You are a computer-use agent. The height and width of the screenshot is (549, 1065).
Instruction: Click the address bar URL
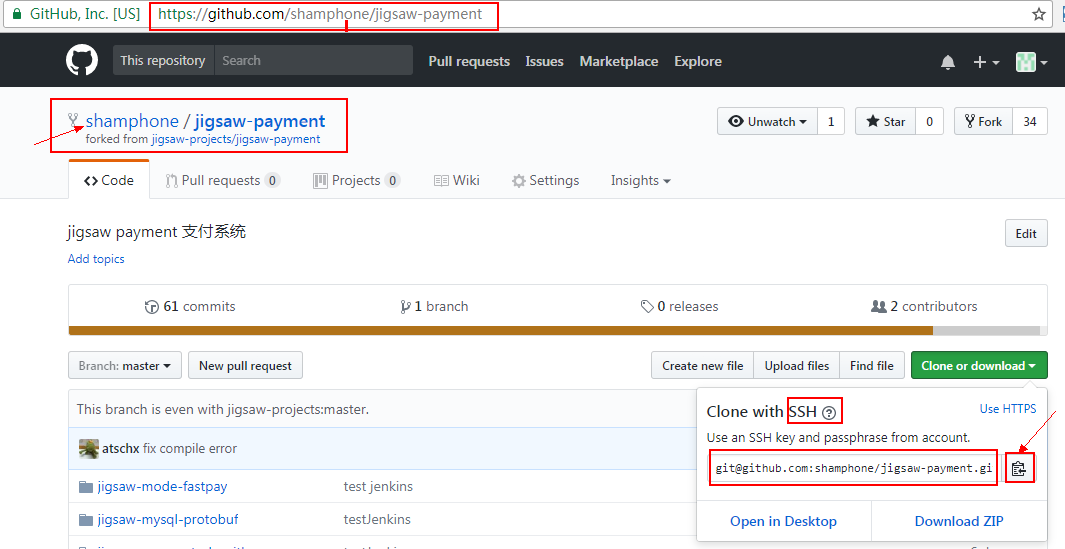pos(320,14)
